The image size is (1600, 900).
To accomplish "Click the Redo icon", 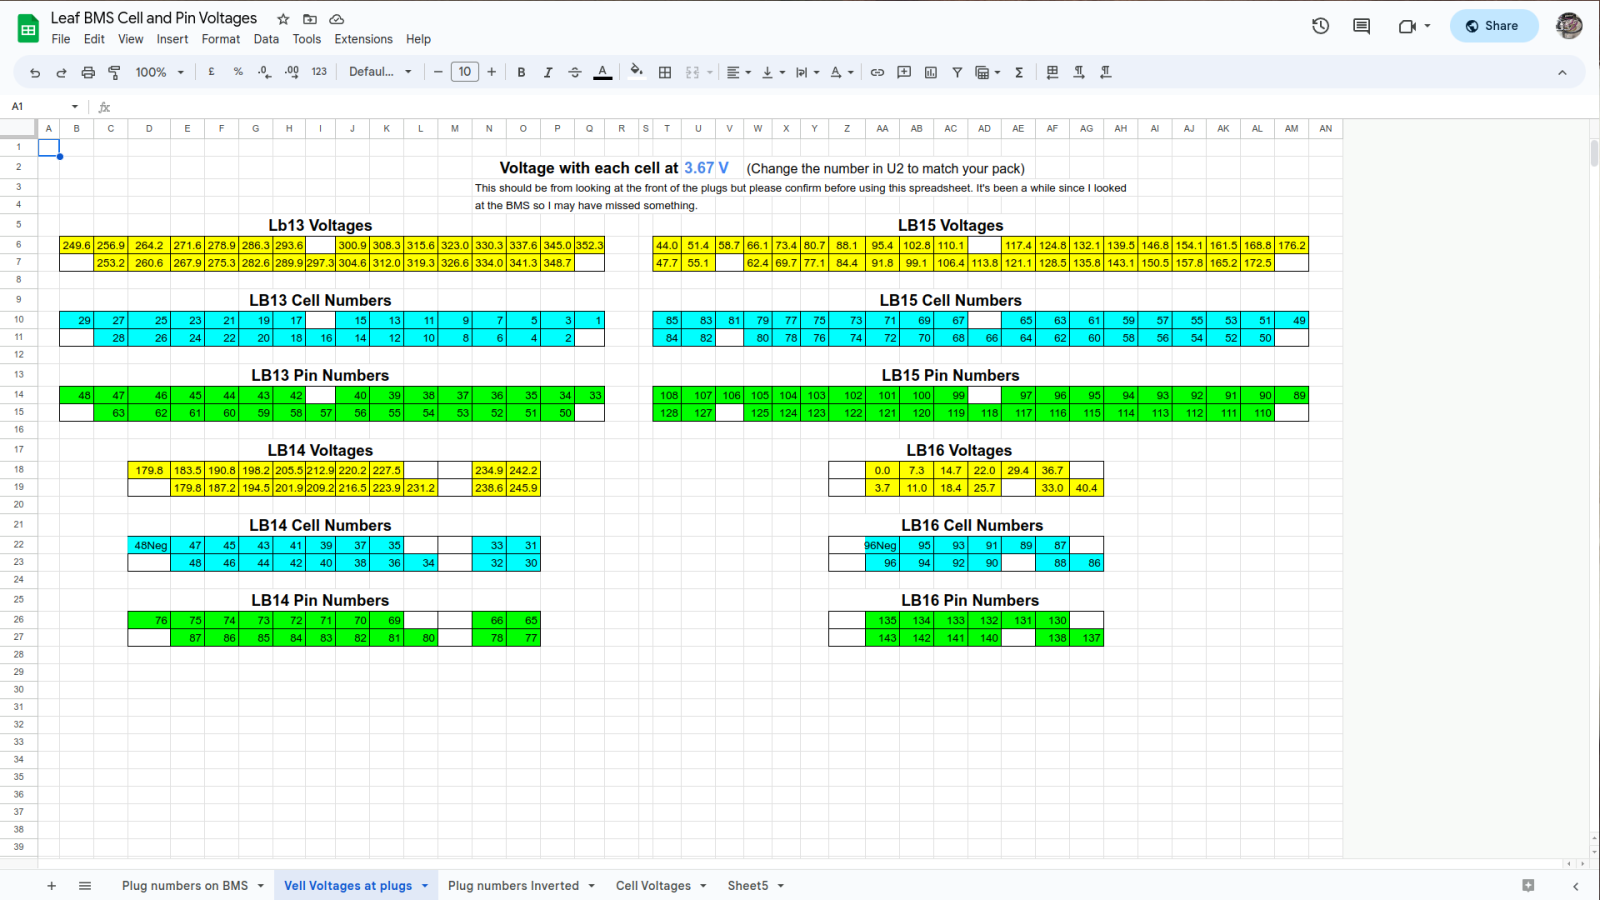I will (61, 72).
